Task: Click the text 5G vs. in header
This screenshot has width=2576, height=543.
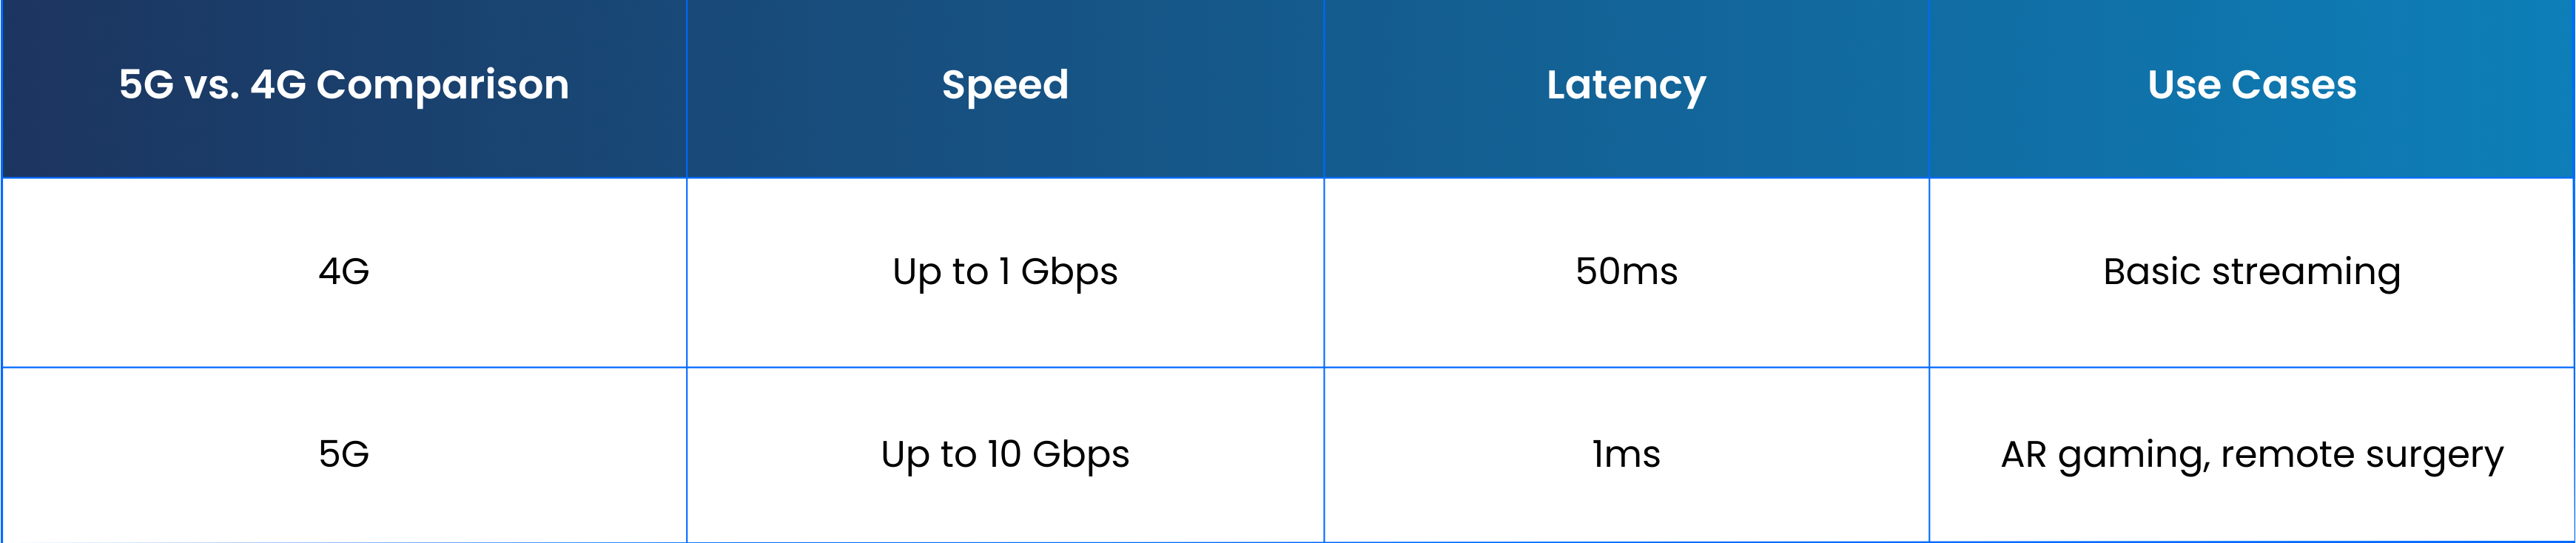Action: click(180, 85)
